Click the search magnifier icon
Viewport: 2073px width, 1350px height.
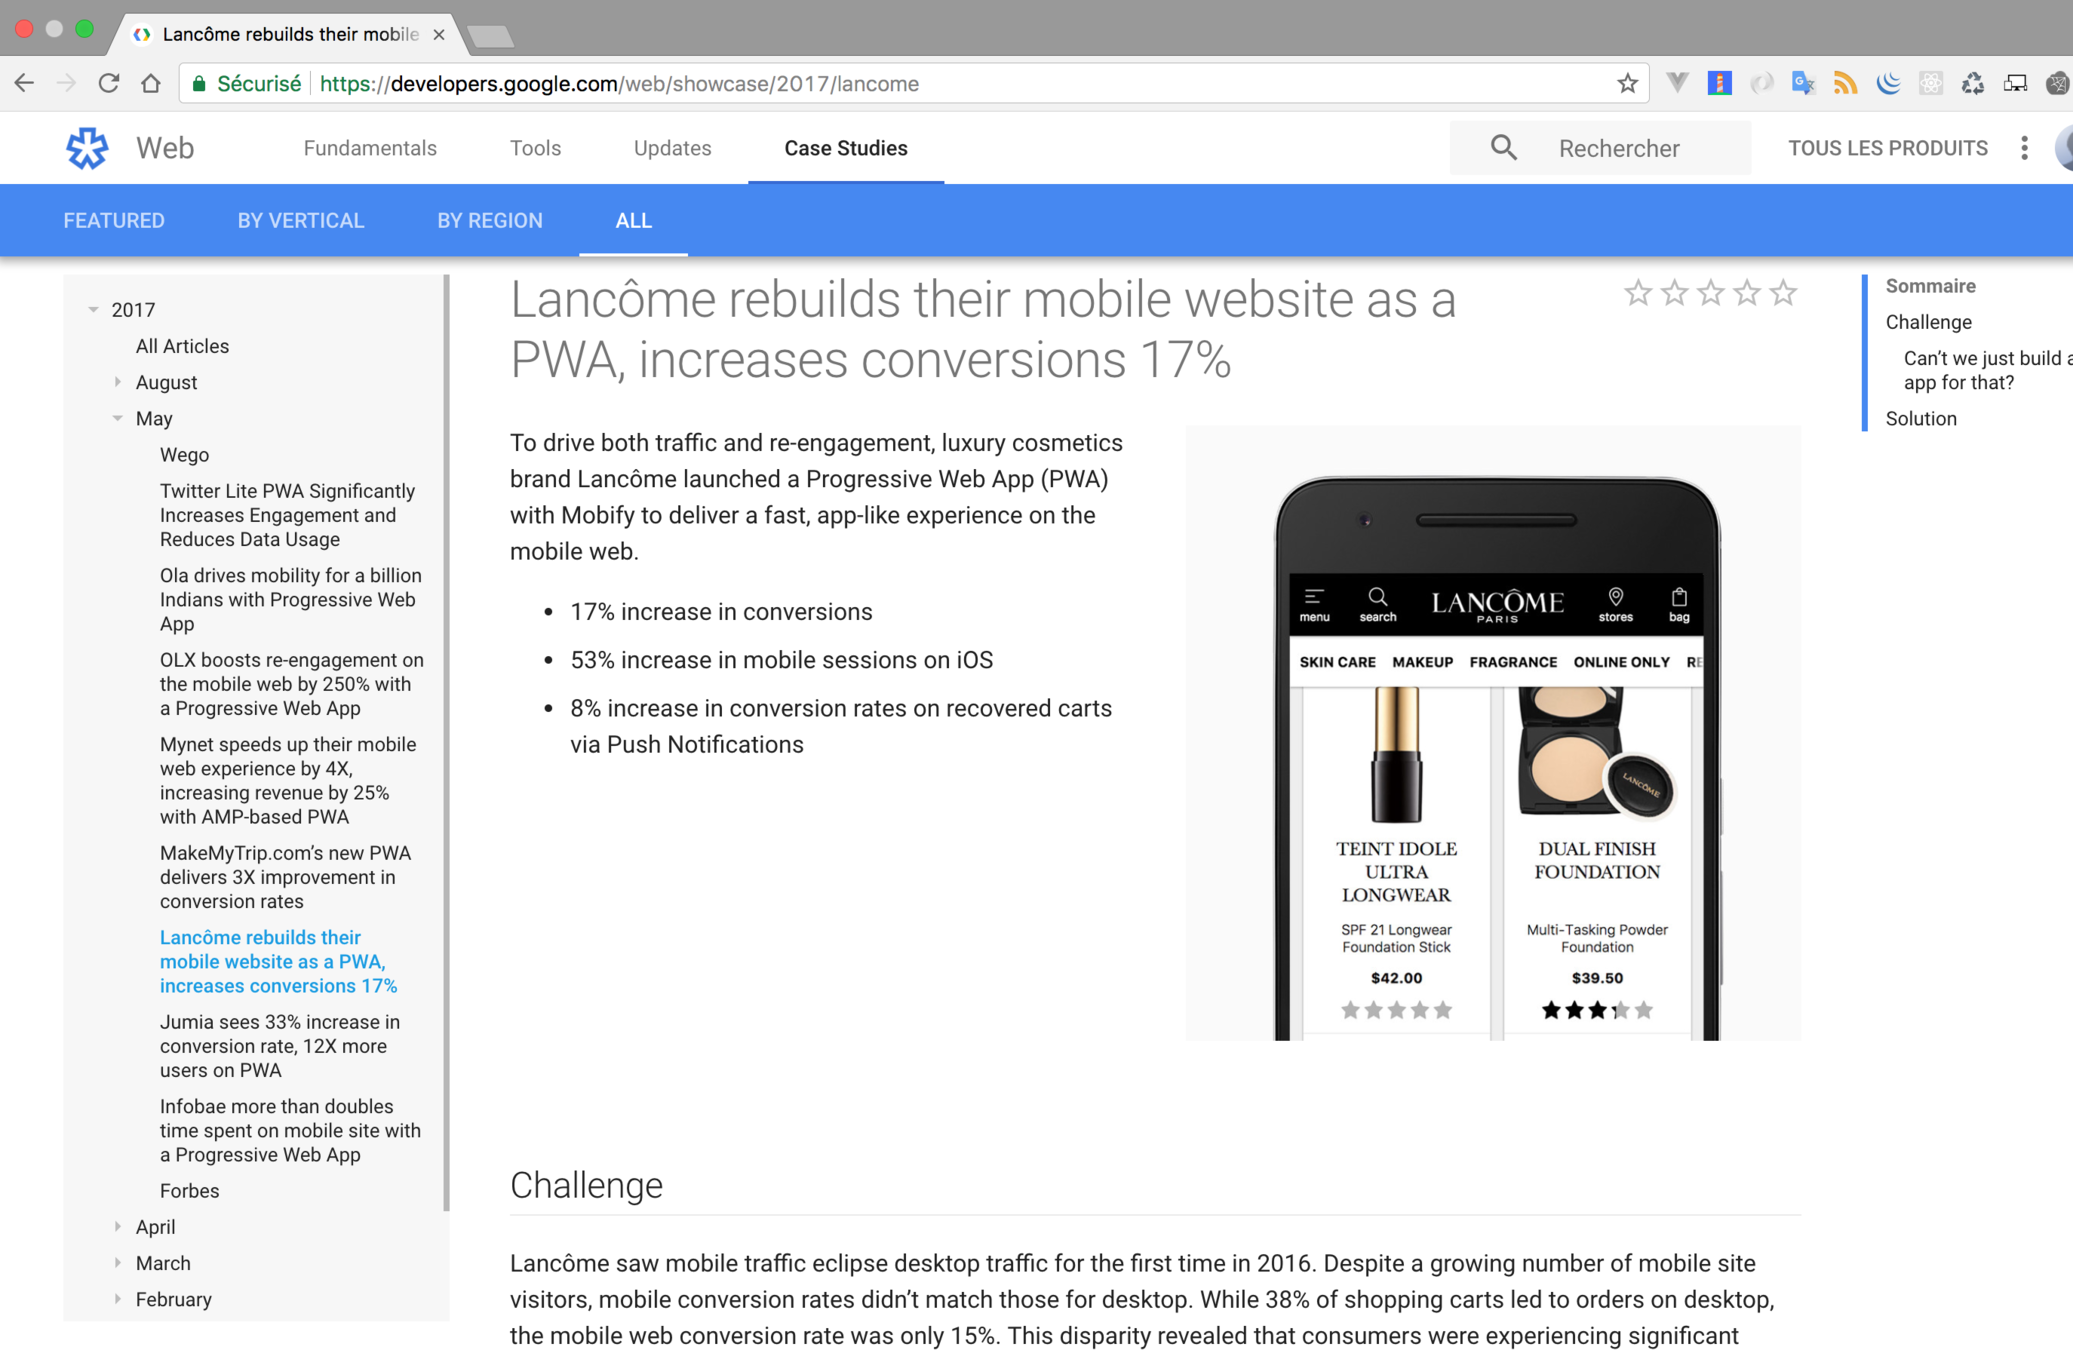[x=1503, y=148]
